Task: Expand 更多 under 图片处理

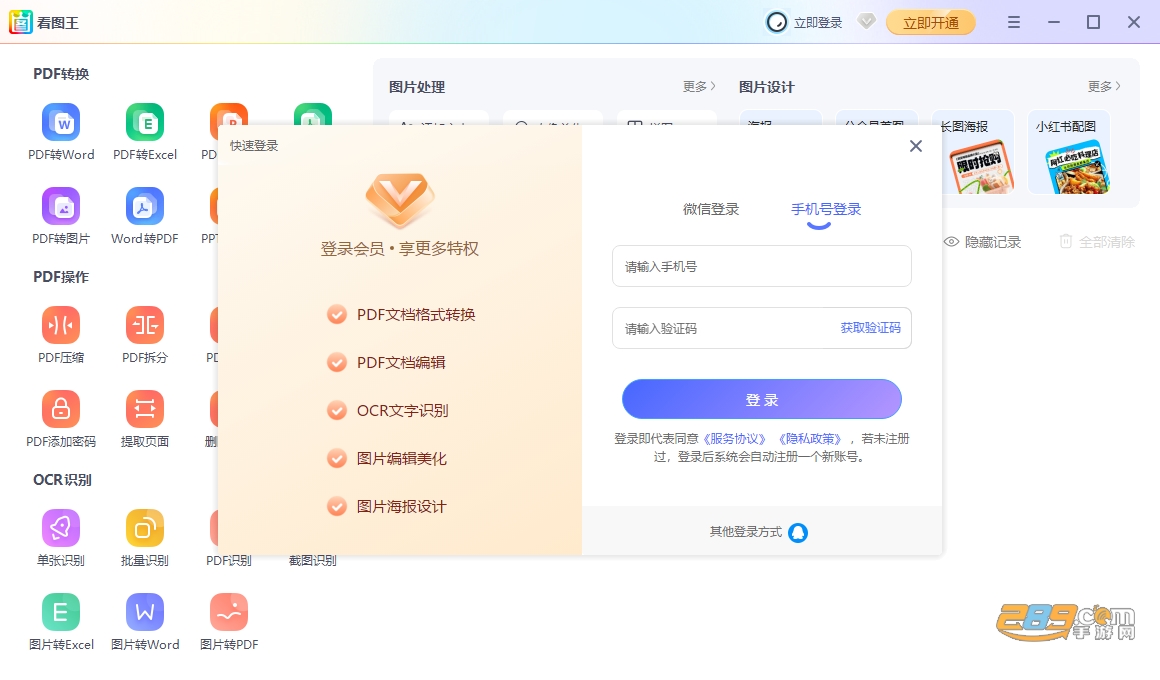Action: (699, 87)
